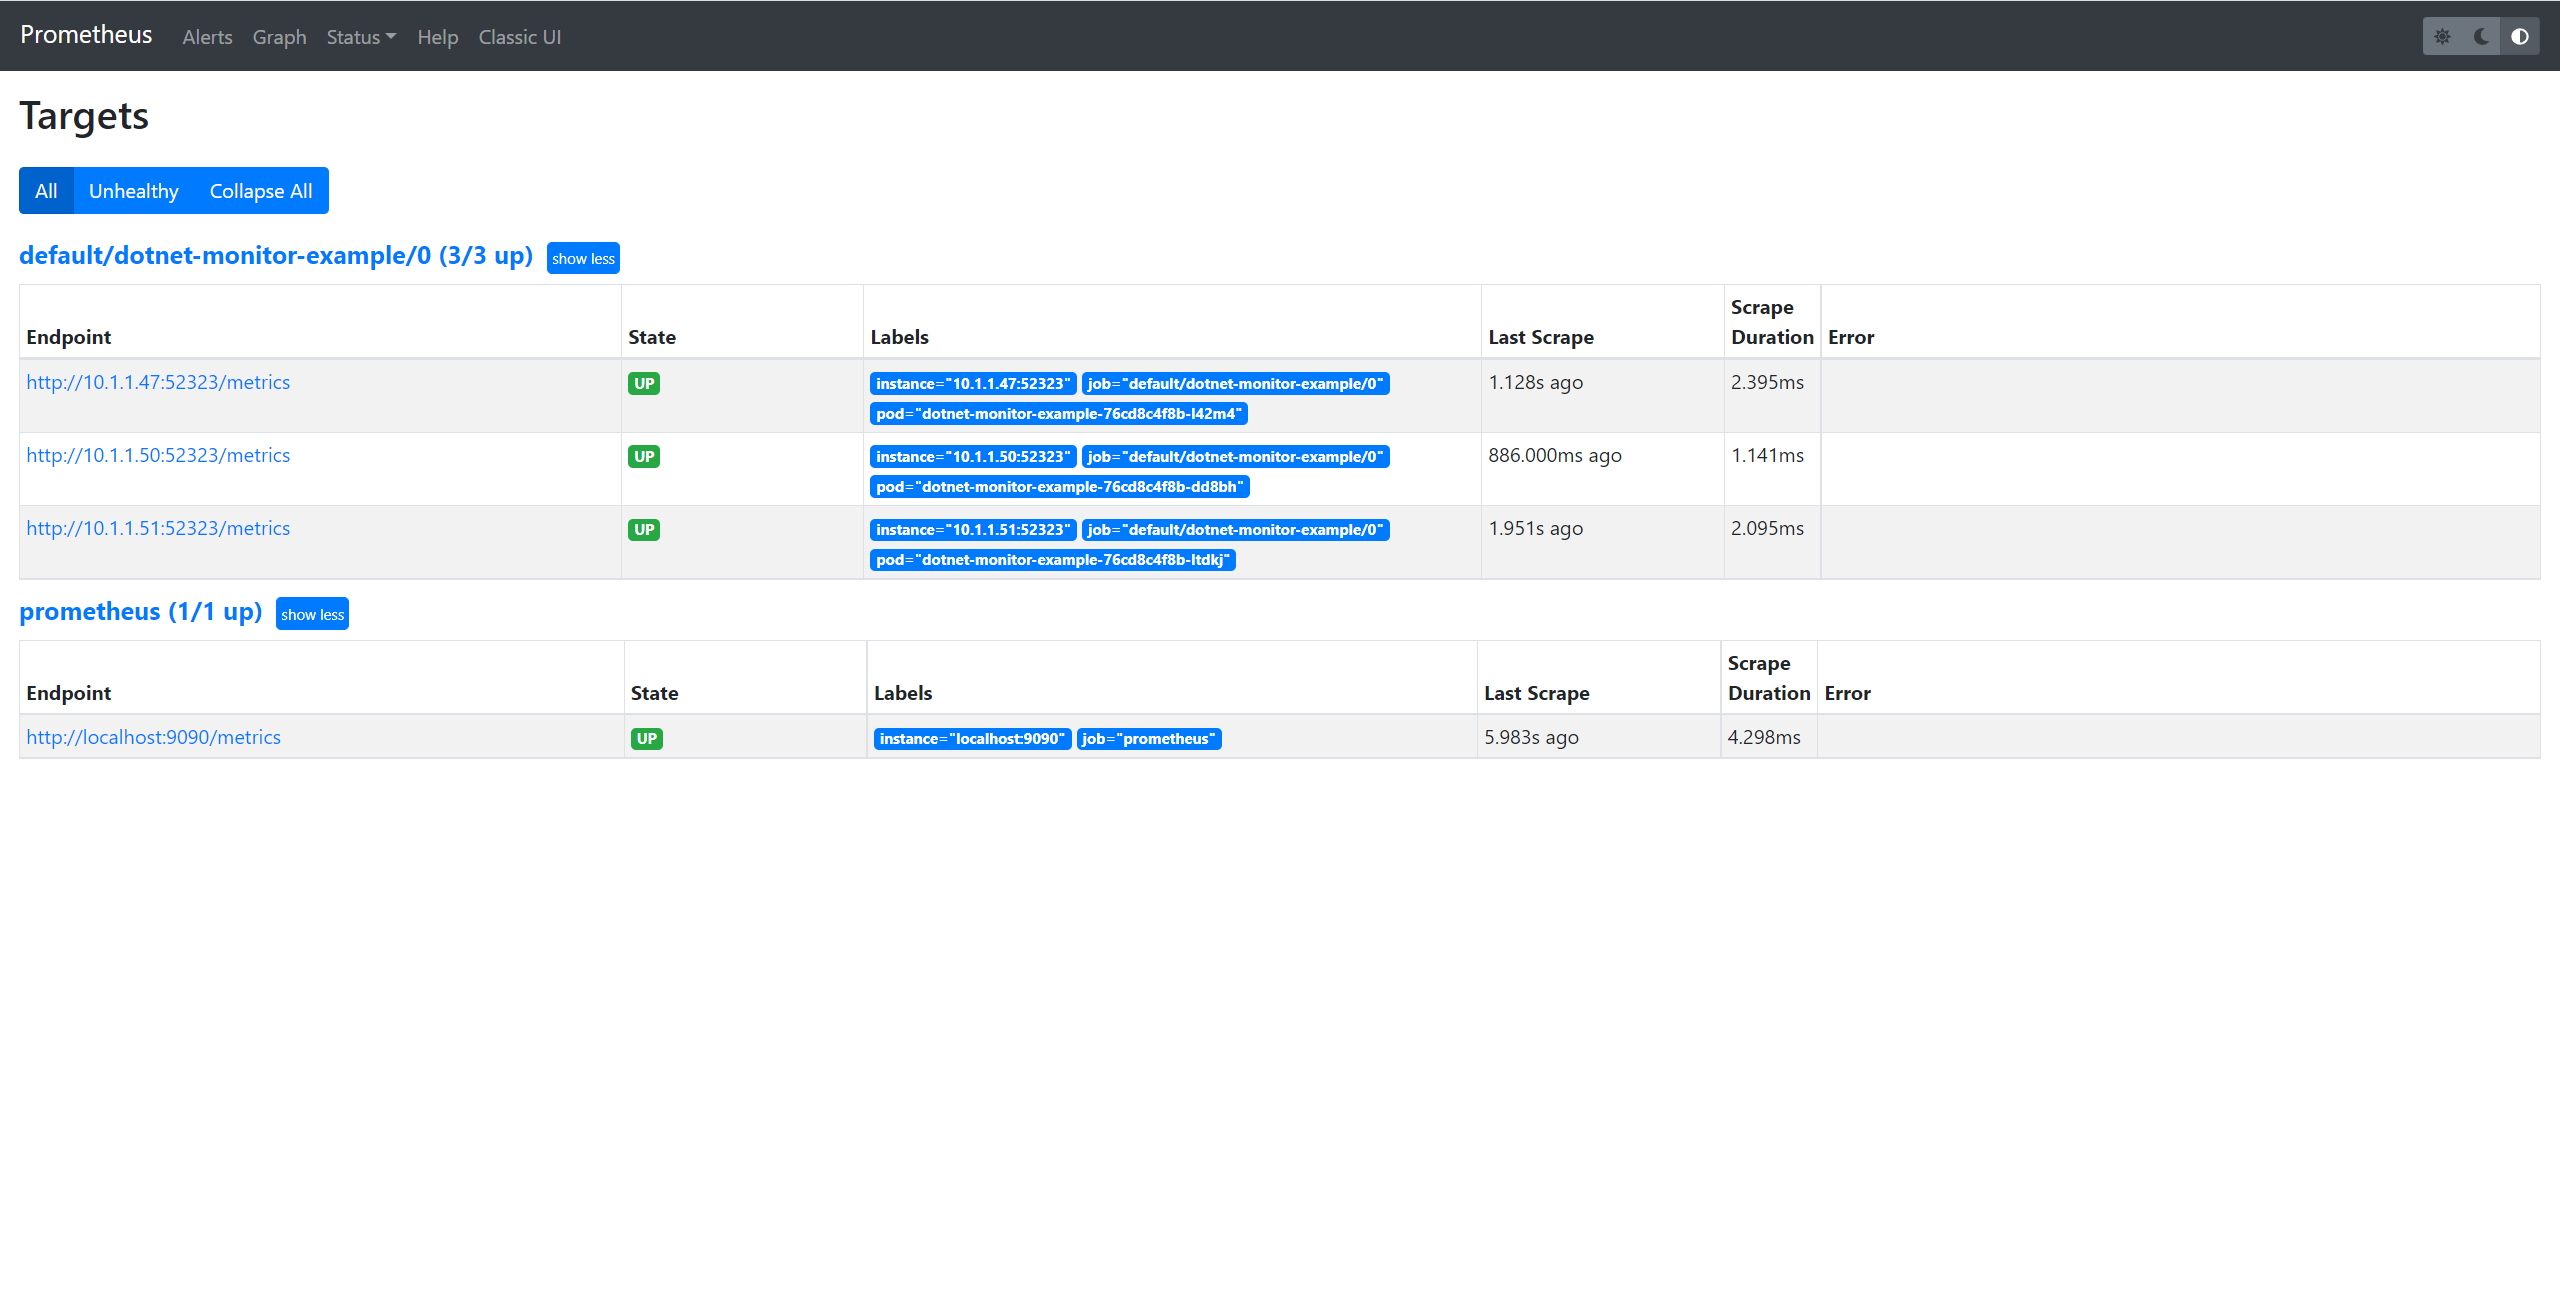Click Help navigation link

point(437,35)
